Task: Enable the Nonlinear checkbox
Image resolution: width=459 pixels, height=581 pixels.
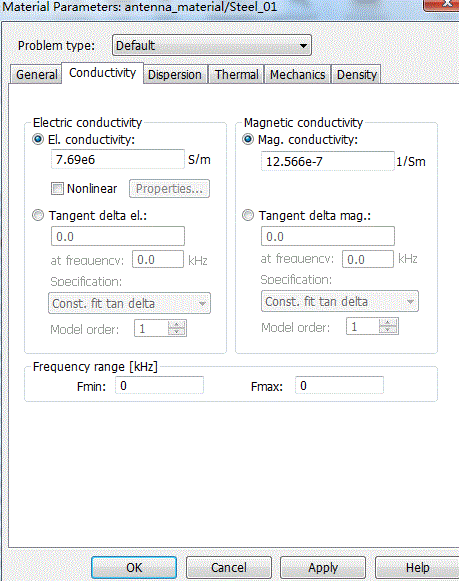Action: coord(57,189)
